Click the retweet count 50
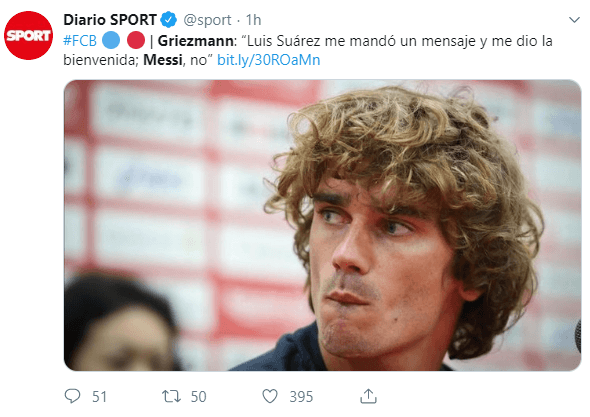The image size is (590, 417). [198, 397]
